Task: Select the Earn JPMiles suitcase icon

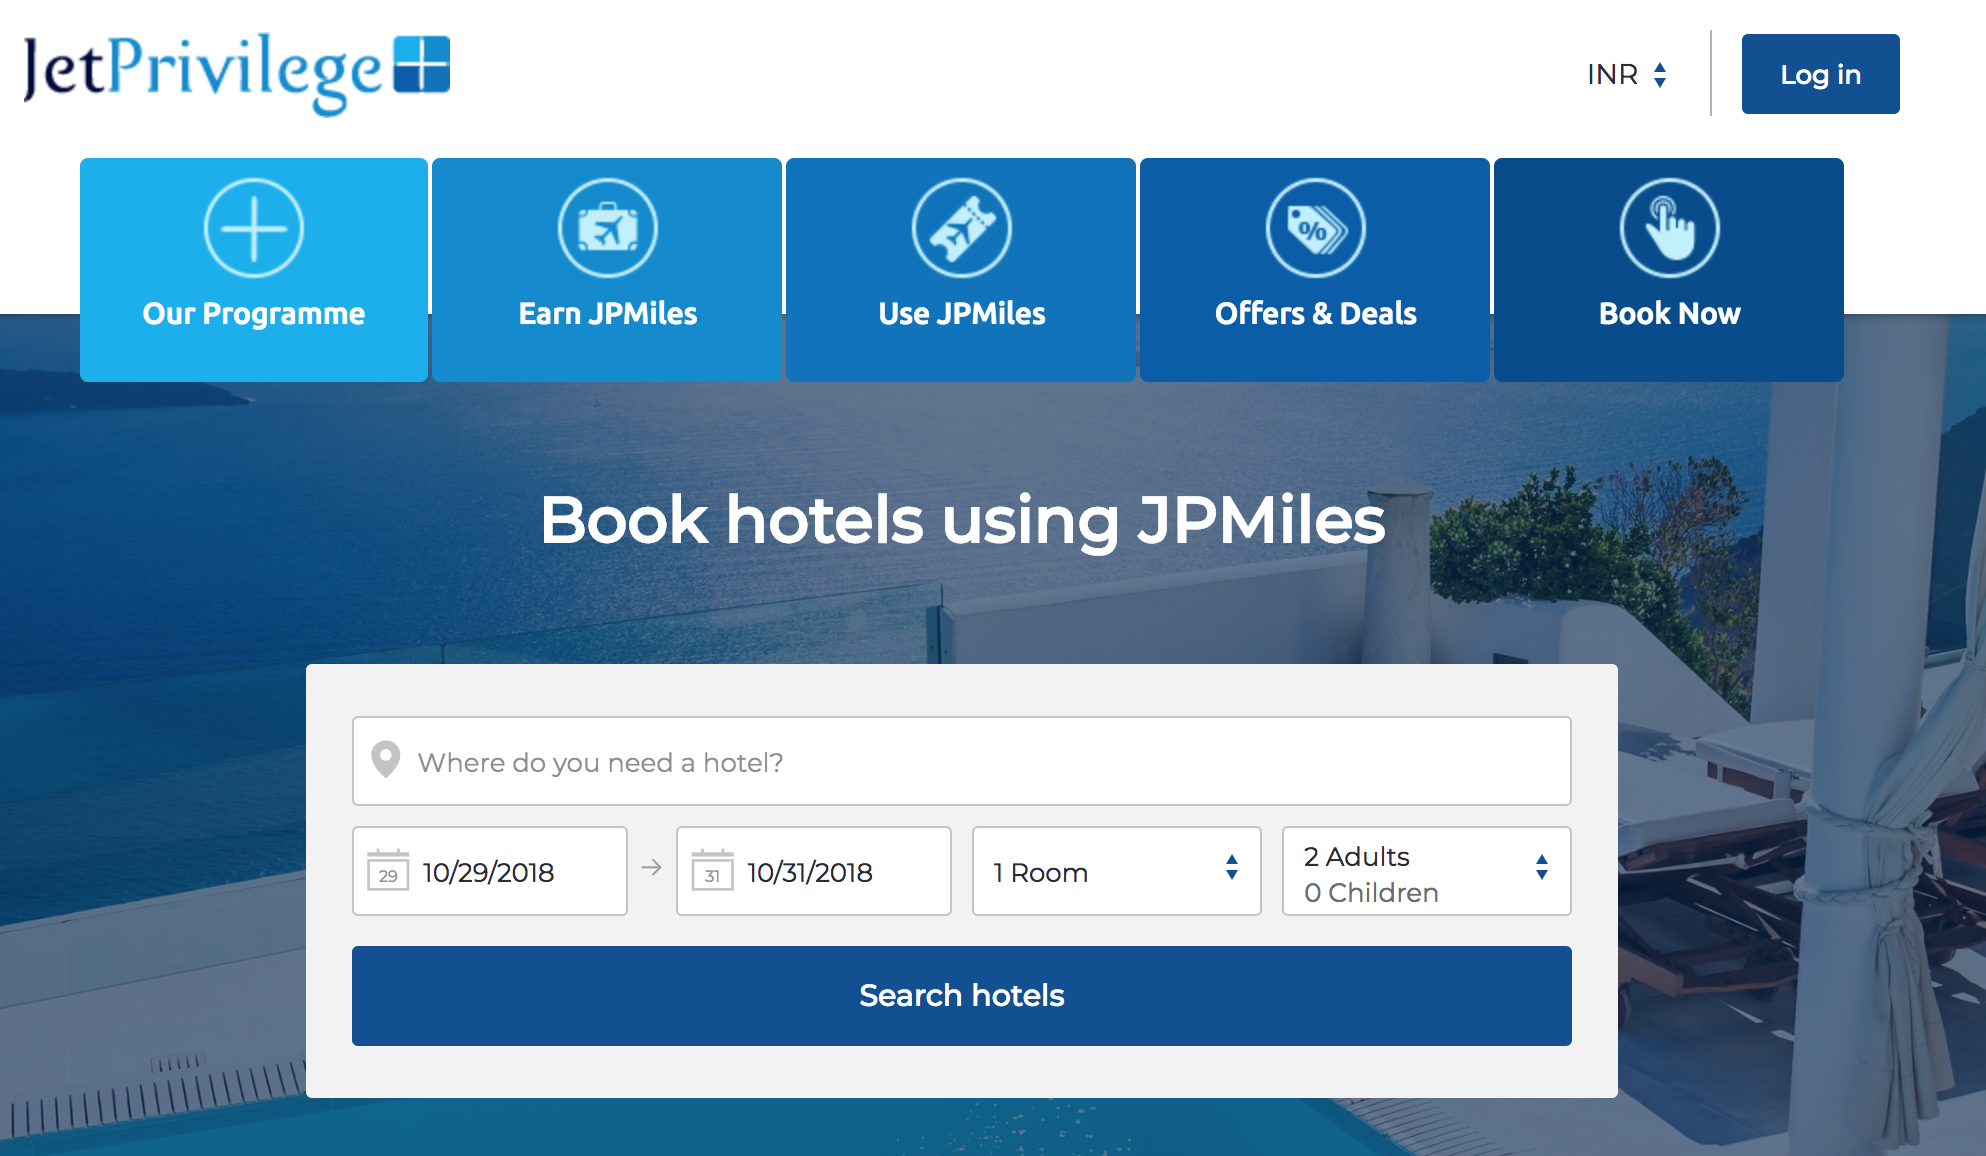Action: point(606,228)
